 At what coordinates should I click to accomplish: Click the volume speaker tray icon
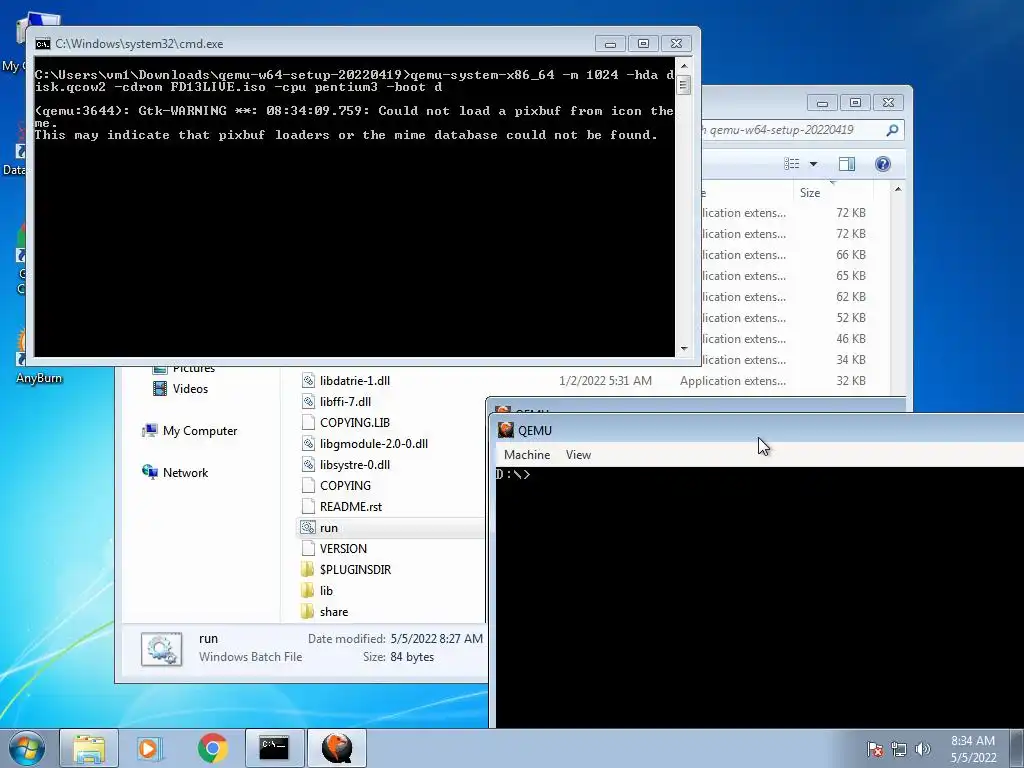[923, 748]
